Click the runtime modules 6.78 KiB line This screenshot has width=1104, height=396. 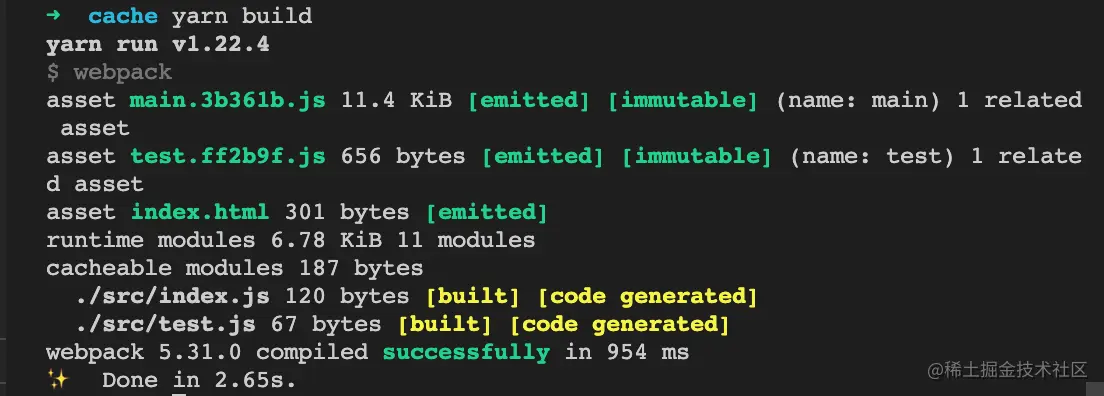tap(290, 240)
